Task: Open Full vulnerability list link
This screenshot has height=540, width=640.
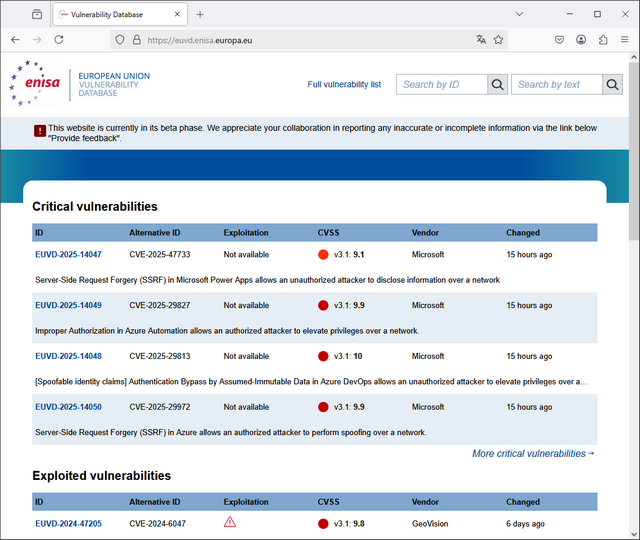Action: pyautogui.click(x=344, y=84)
